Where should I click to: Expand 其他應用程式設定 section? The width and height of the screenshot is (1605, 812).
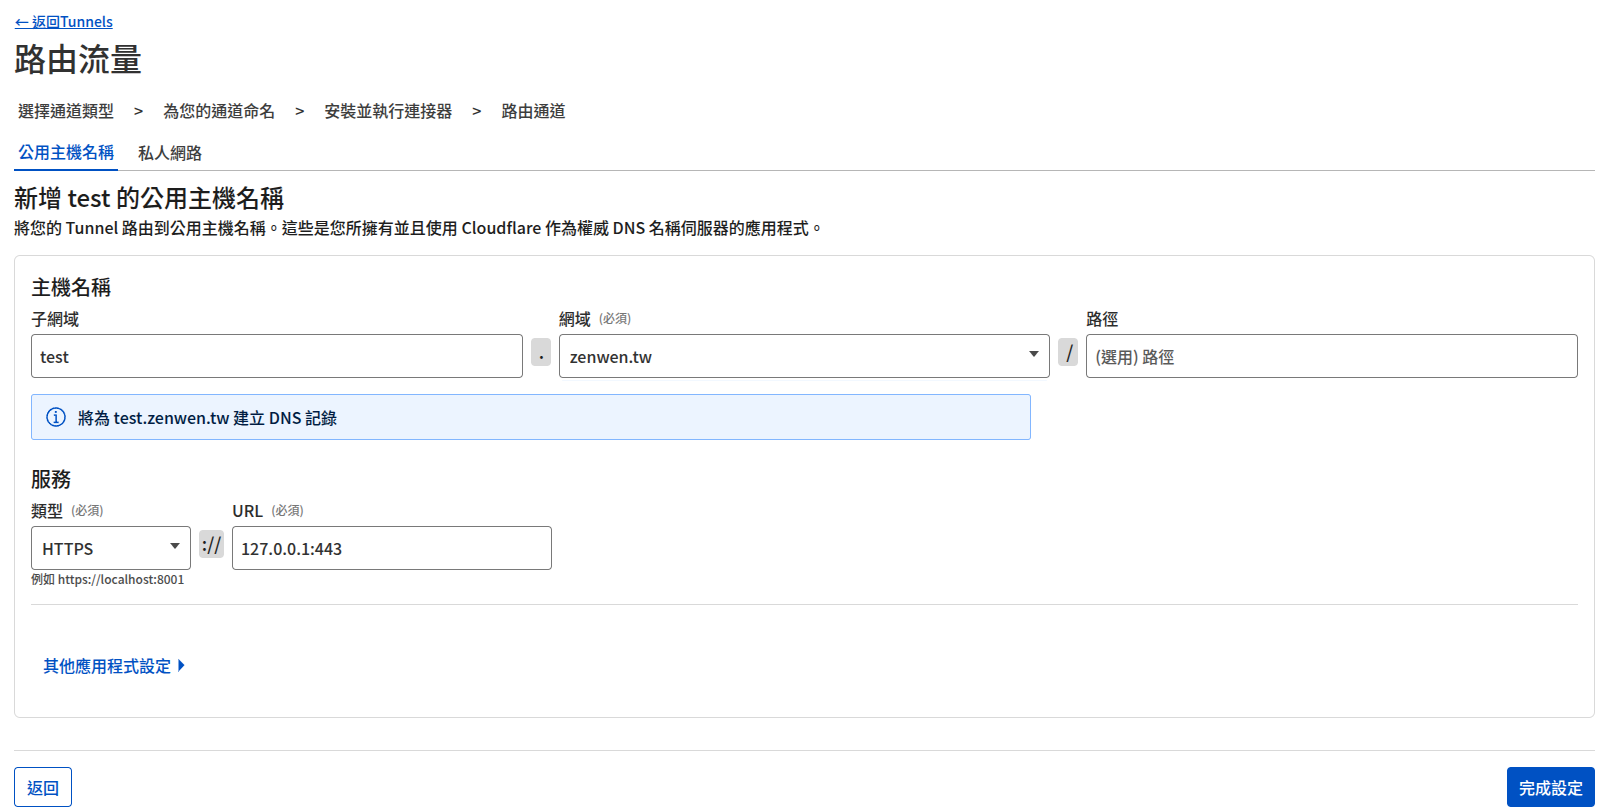coord(107,666)
